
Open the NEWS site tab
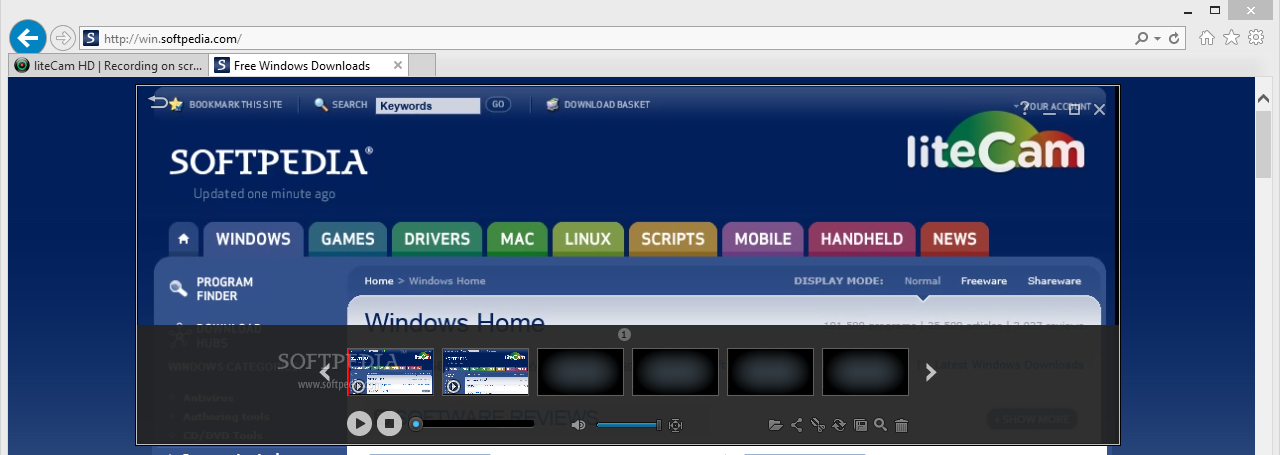point(955,239)
